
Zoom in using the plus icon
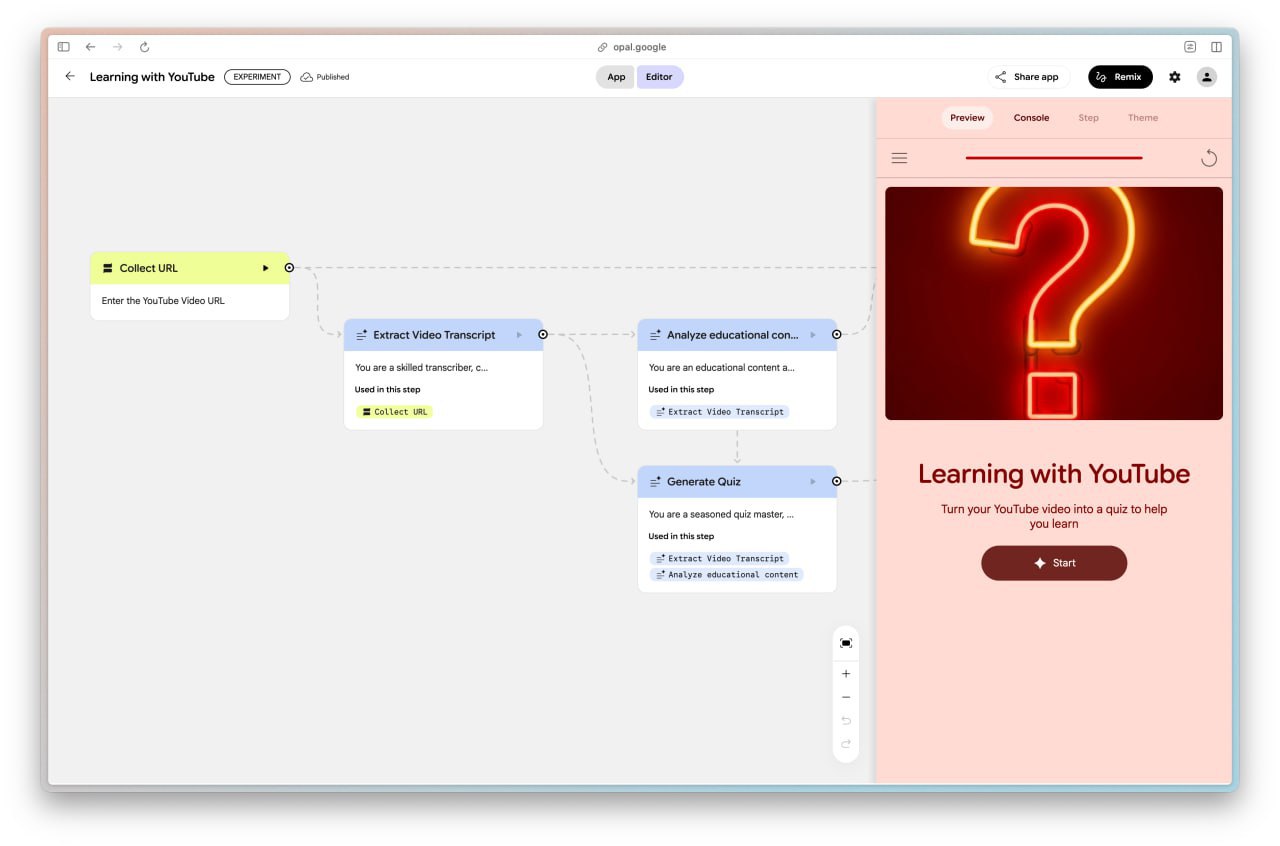(846, 674)
